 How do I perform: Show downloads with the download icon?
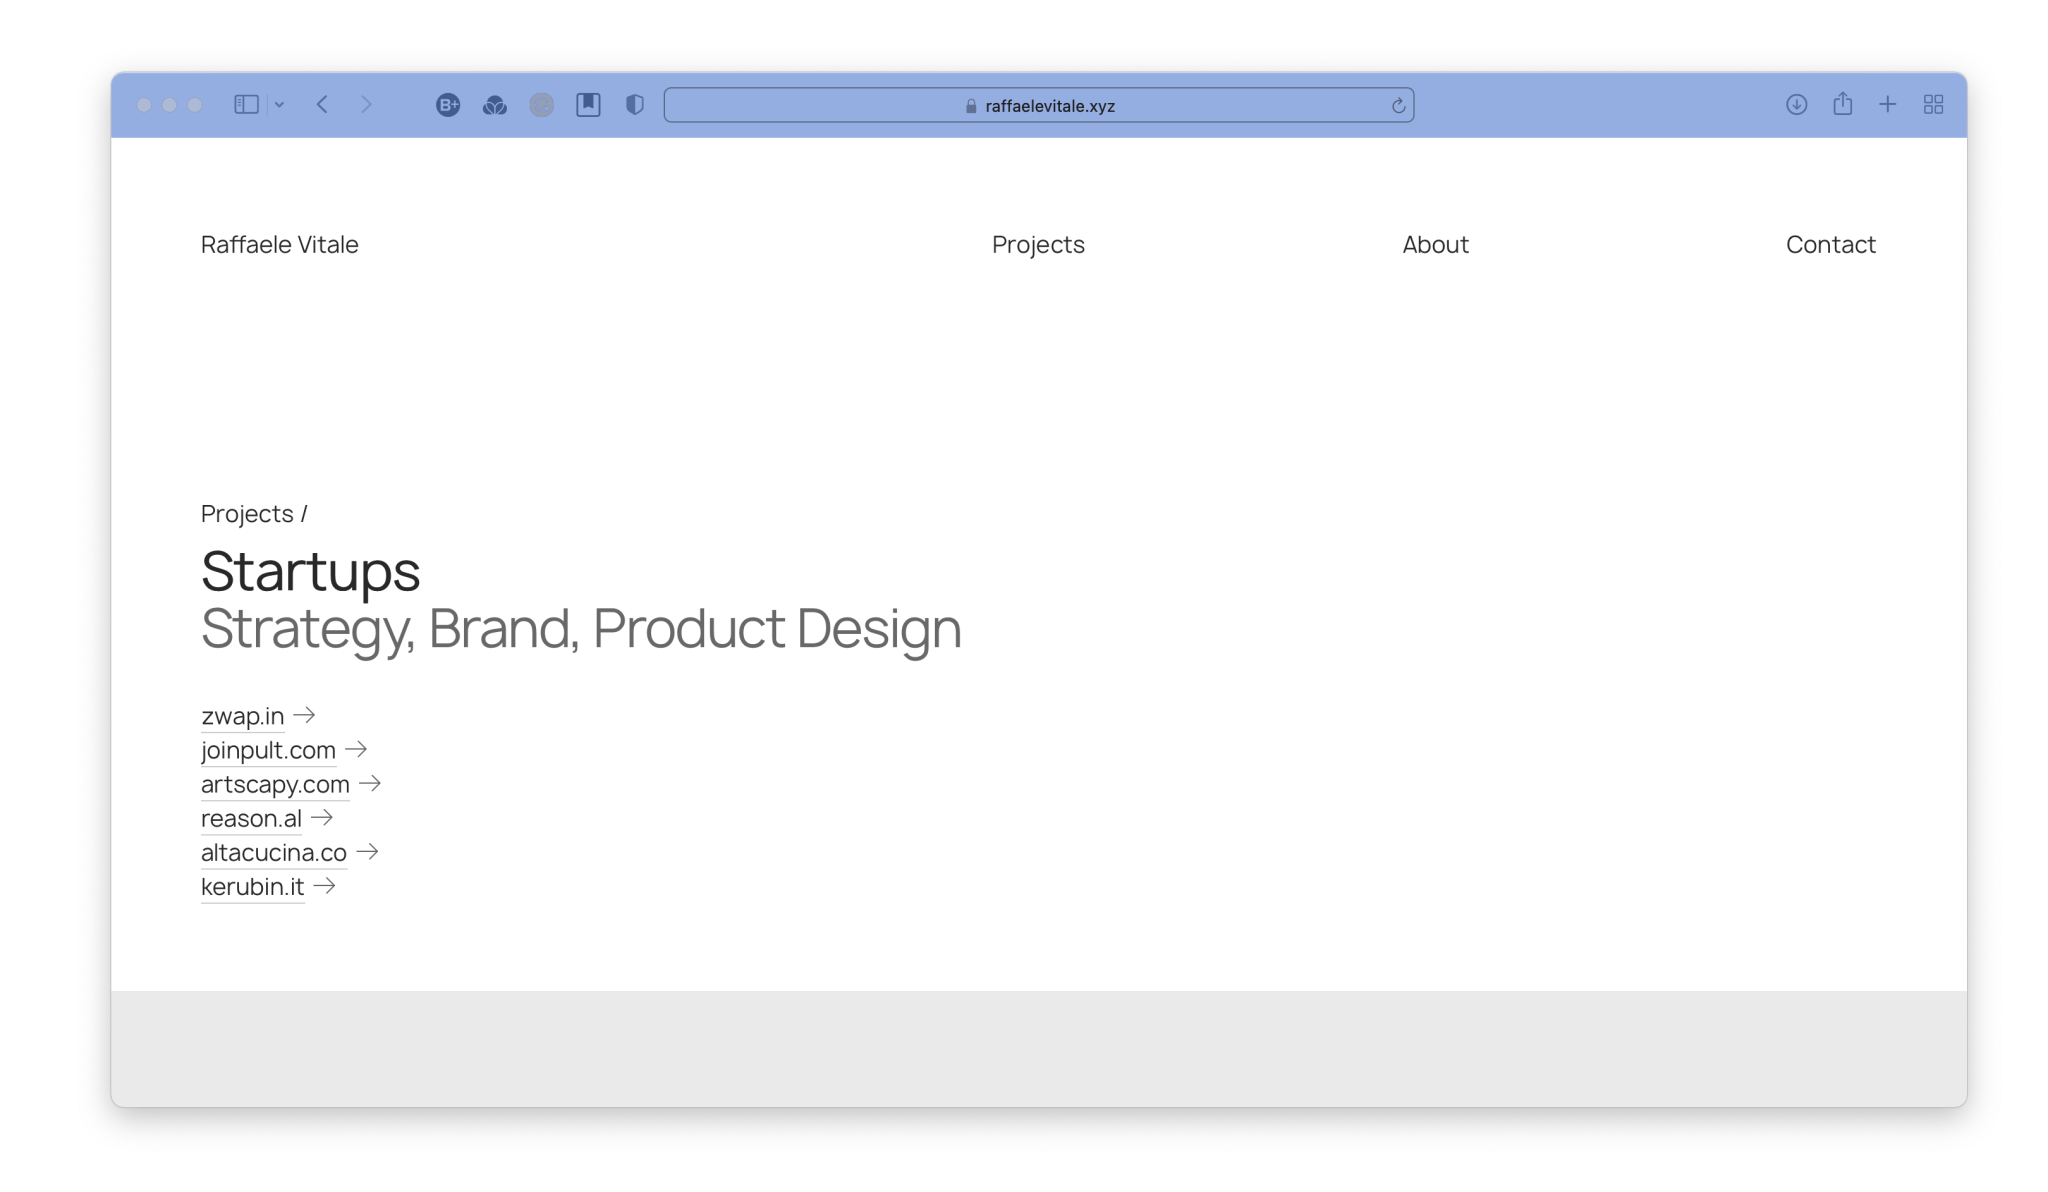click(1796, 105)
